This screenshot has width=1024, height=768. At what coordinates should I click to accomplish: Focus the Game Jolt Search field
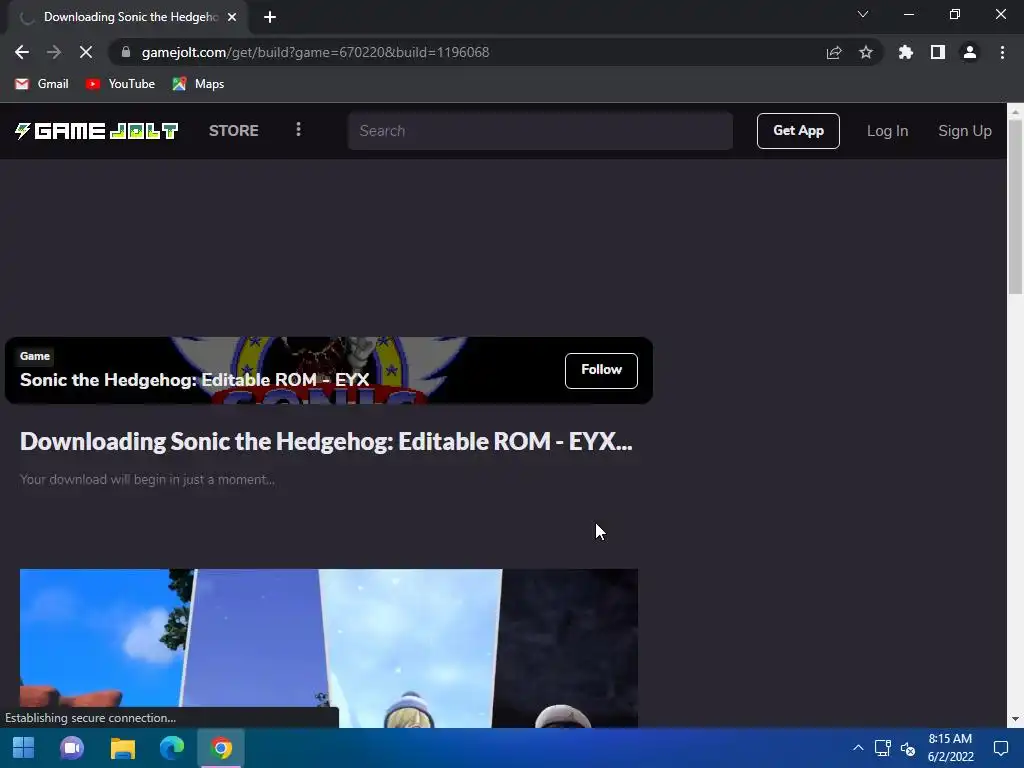(540, 131)
